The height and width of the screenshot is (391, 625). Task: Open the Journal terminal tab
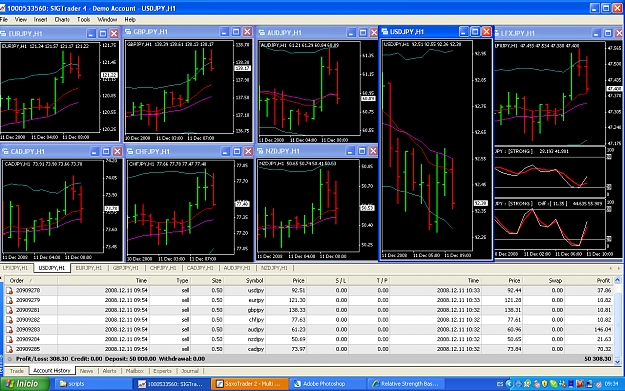click(x=190, y=371)
